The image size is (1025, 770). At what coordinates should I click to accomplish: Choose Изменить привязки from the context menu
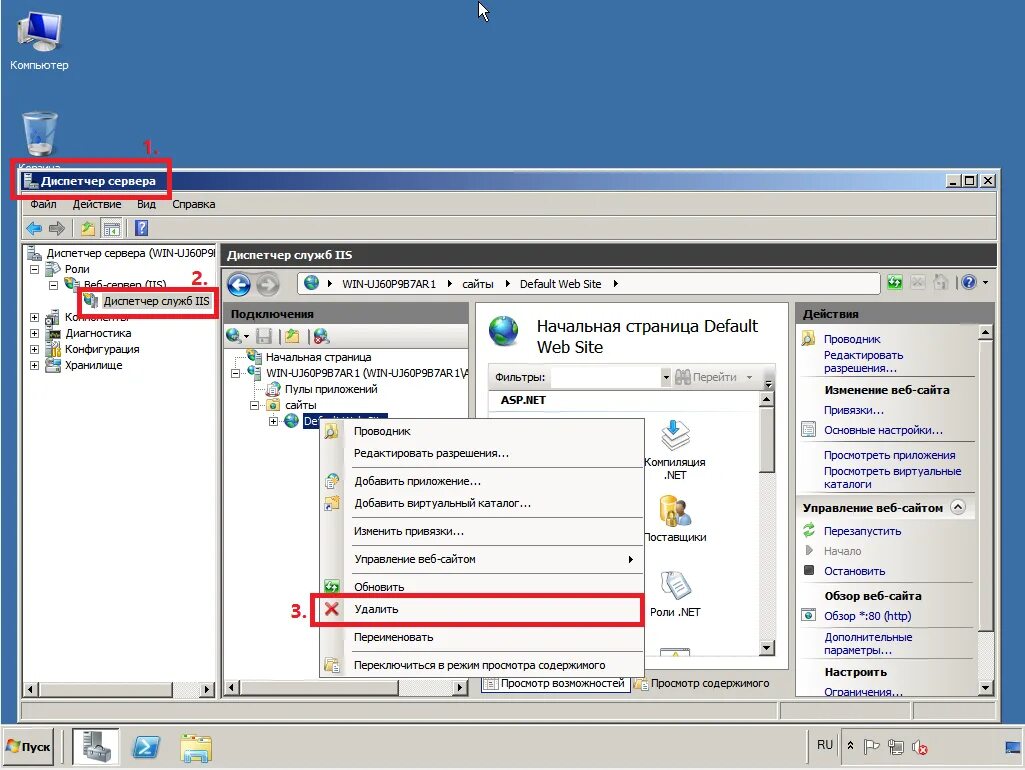(x=481, y=531)
